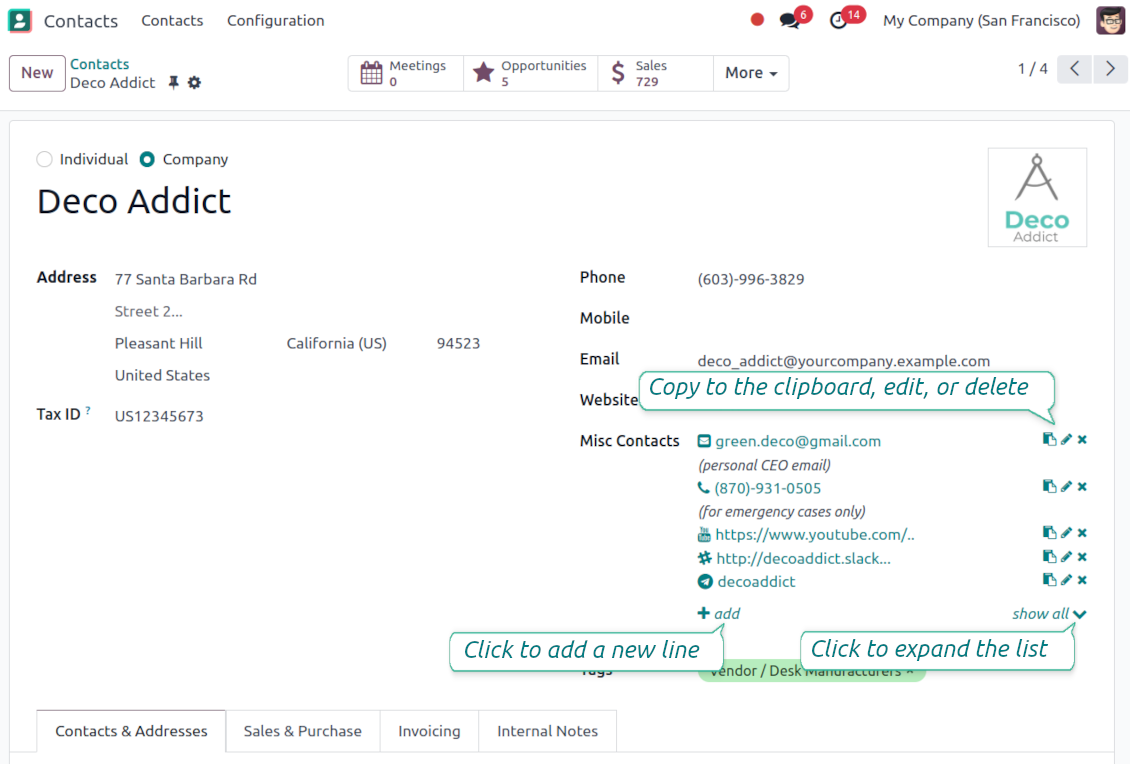
Task: Go to next record arrow
Action: point(1110,69)
